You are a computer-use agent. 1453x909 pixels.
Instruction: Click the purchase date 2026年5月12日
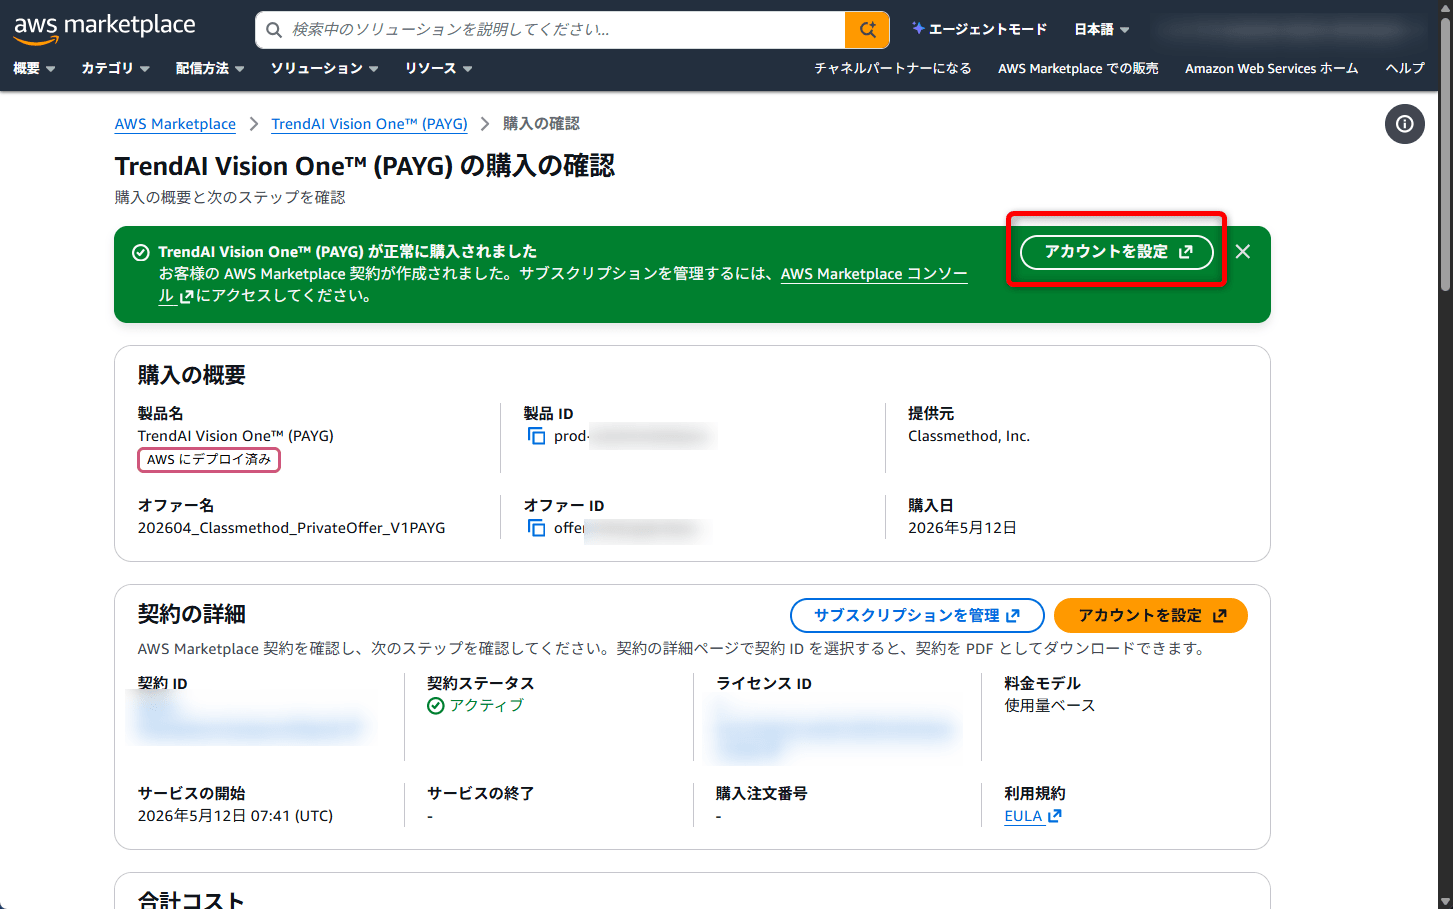coord(962,528)
